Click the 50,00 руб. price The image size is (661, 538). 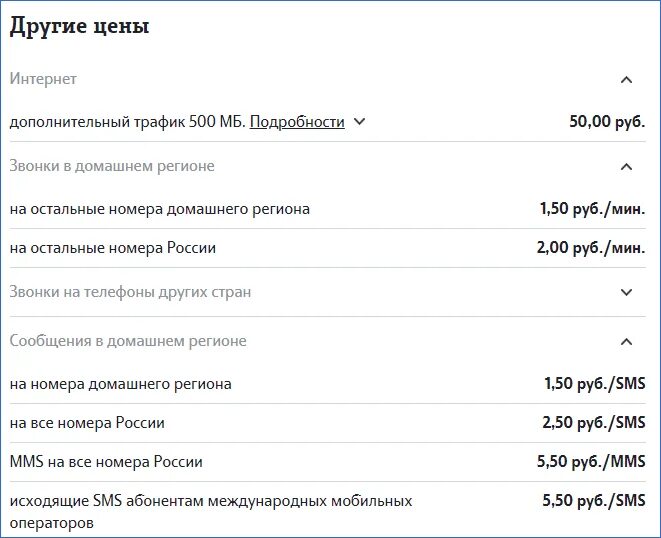pyautogui.click(x=607, y=121)
